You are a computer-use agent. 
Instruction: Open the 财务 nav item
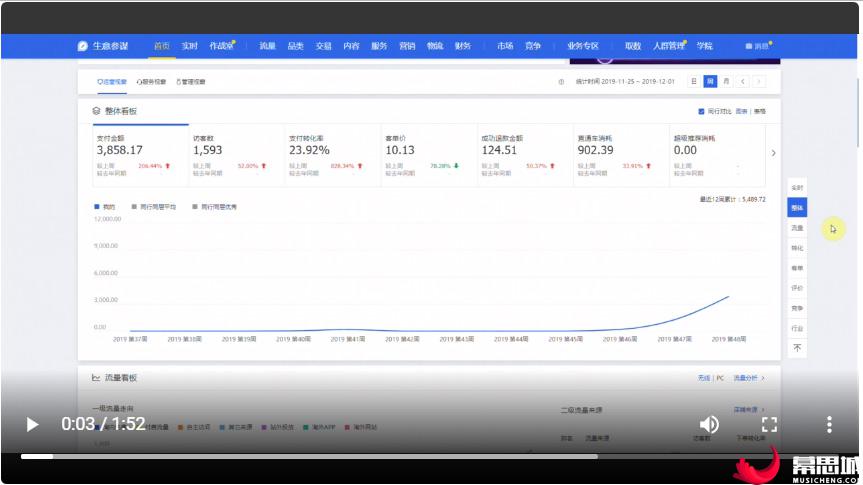tap(463, 46)
